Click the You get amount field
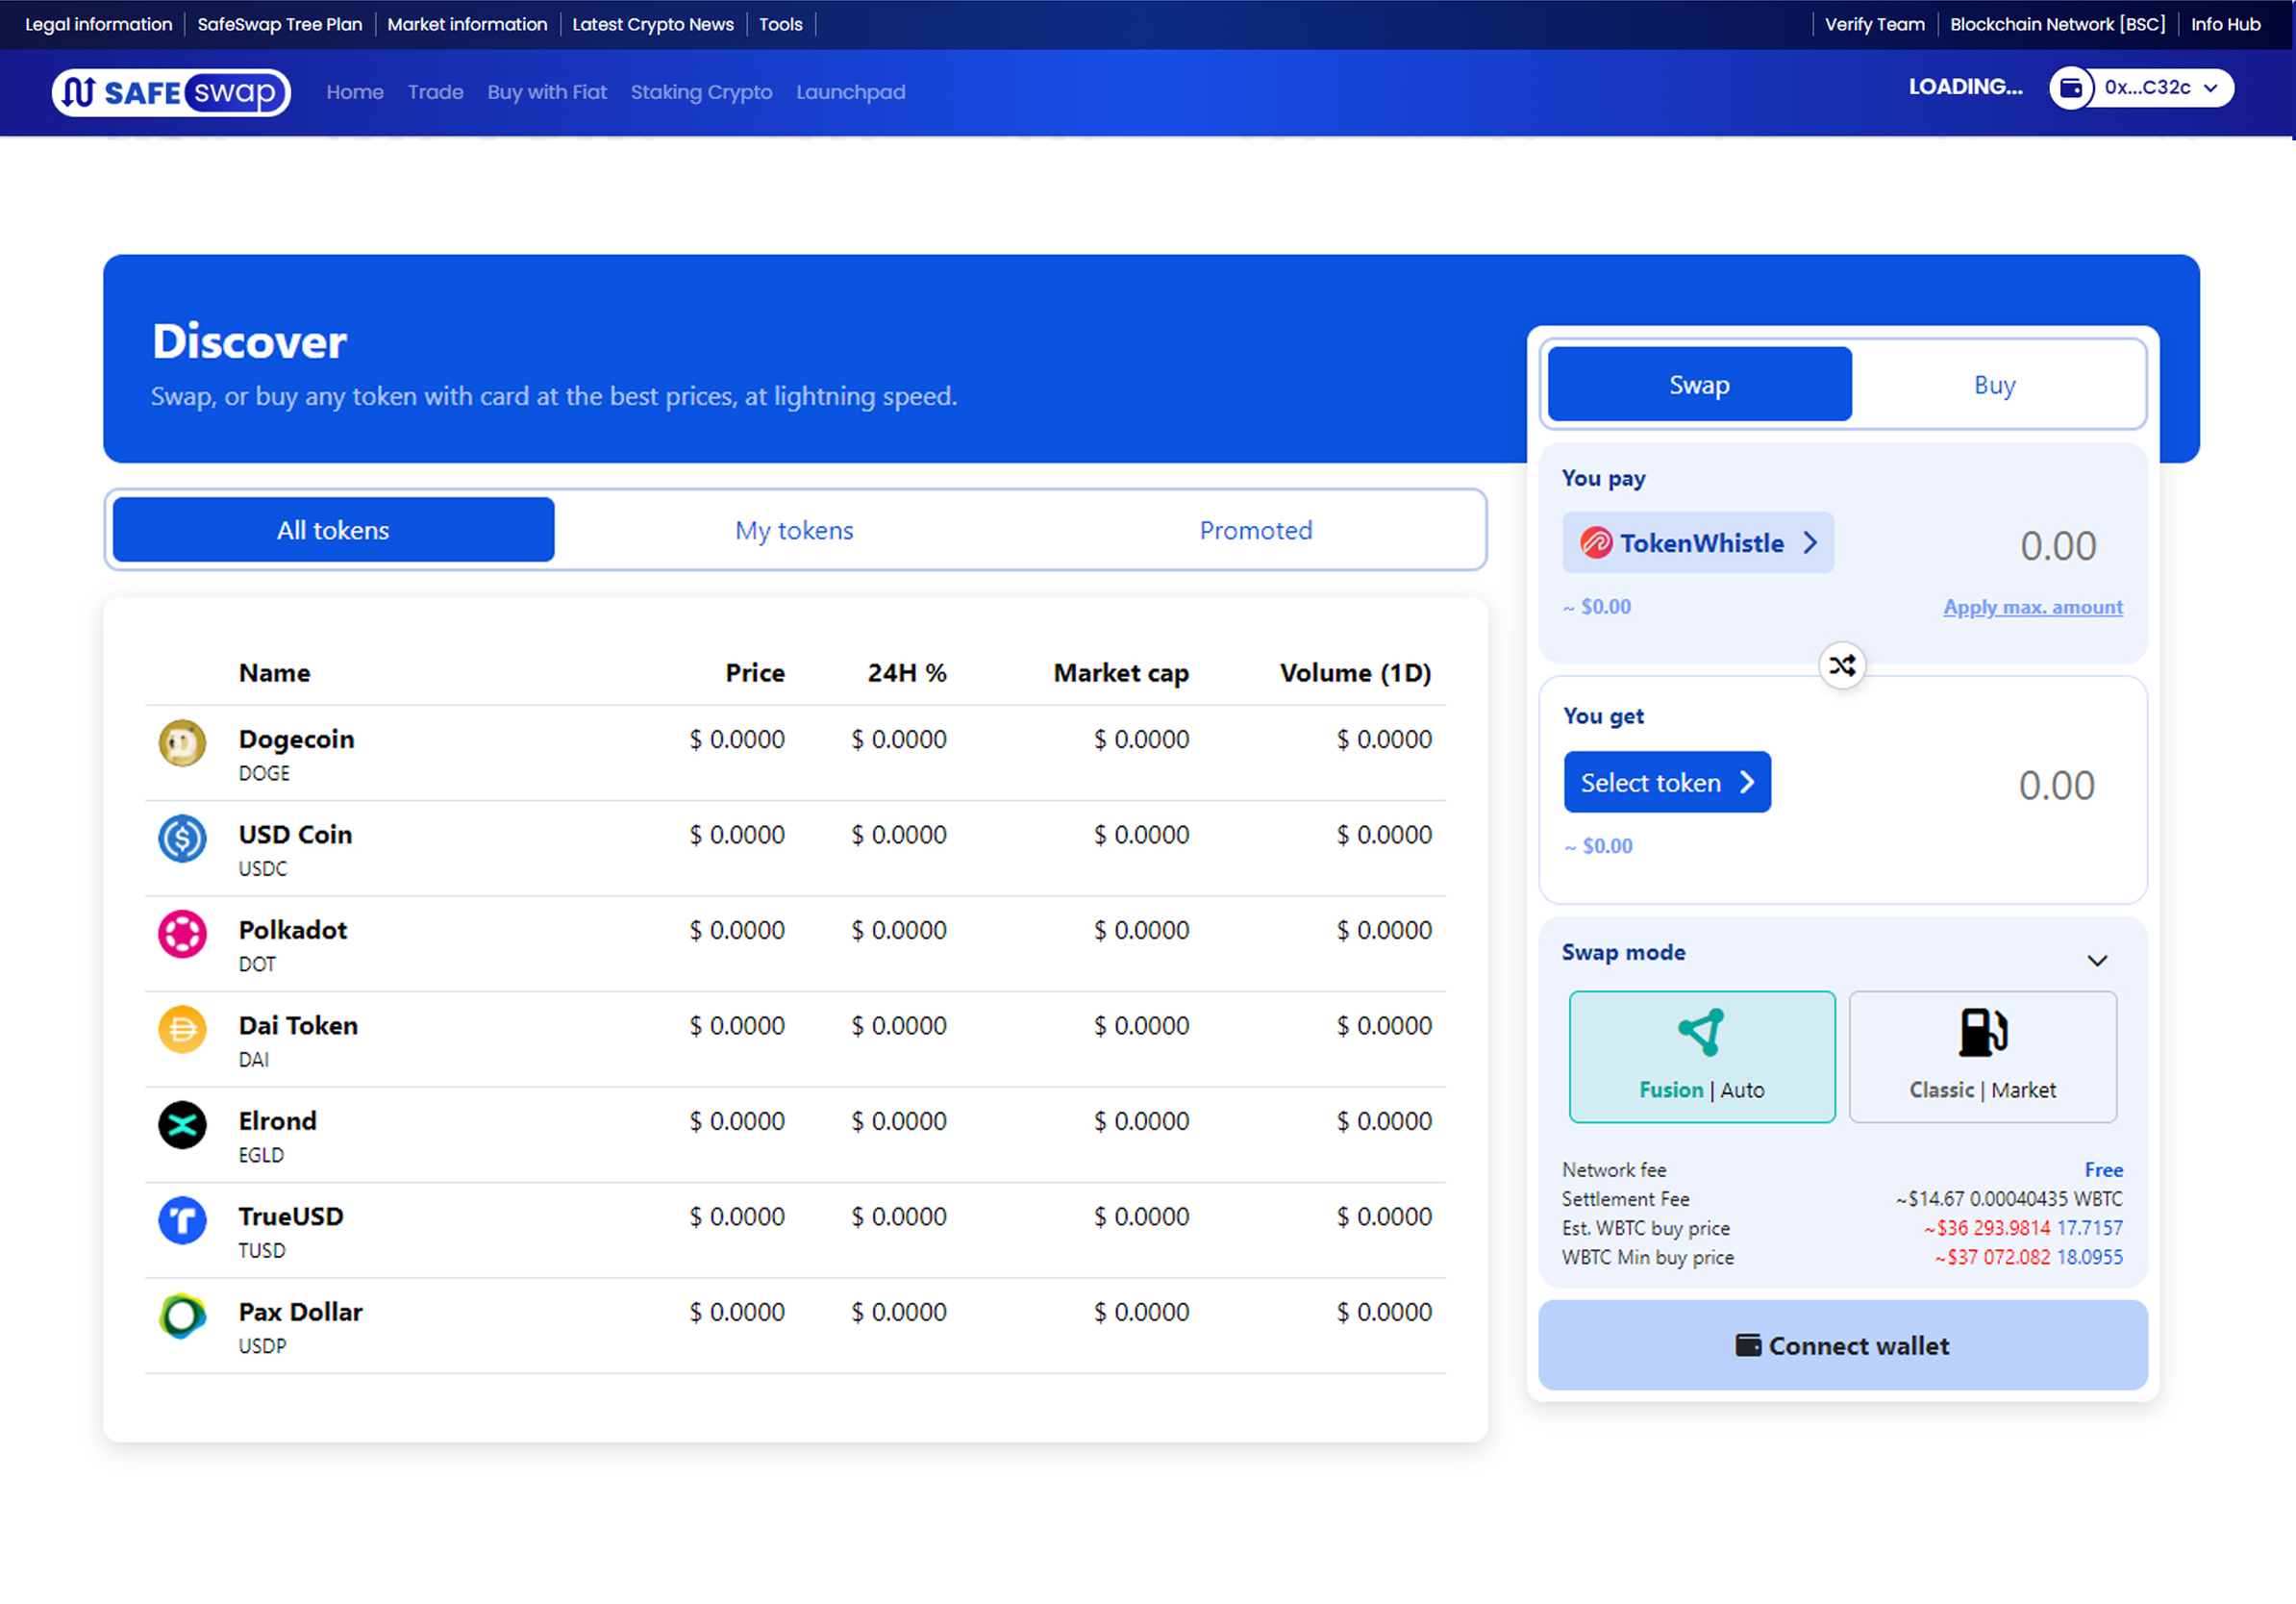The width and height of the screenshot is (2296, 1604). click(x=2056, y=786)
